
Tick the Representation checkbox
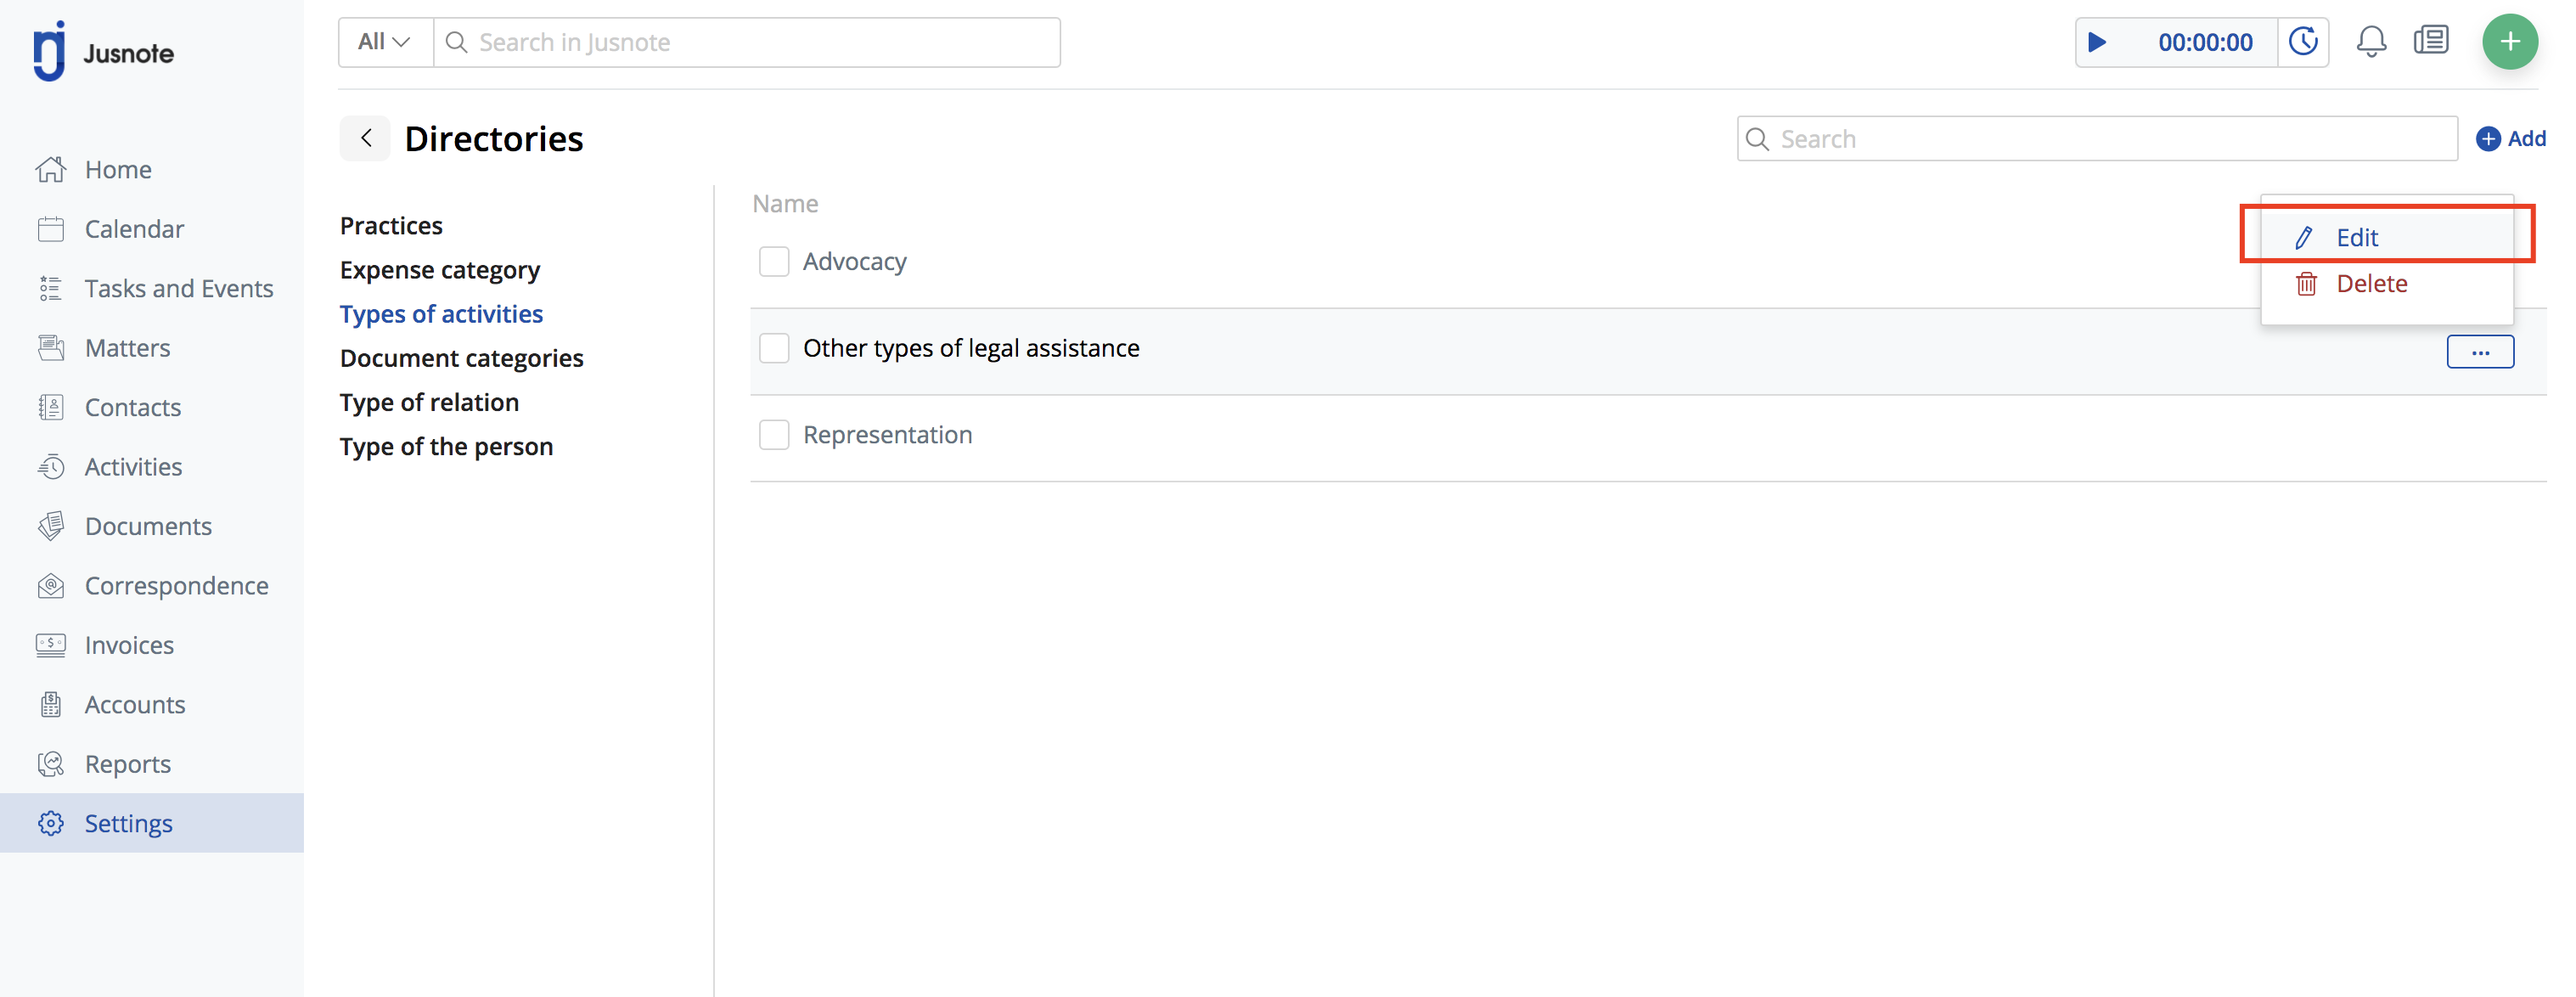pyautogui.click(x=774, y=435)
